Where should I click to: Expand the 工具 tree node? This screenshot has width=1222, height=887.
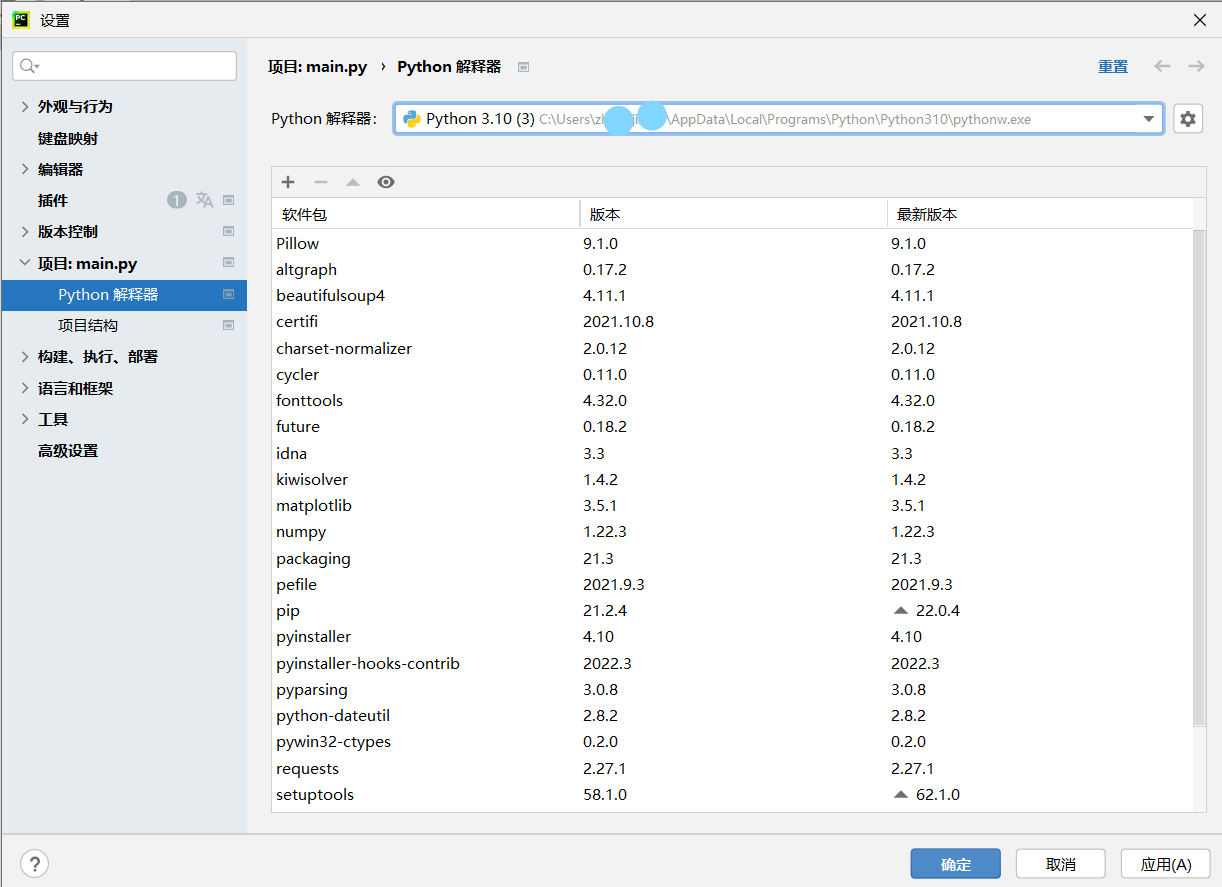click(25, 419)
